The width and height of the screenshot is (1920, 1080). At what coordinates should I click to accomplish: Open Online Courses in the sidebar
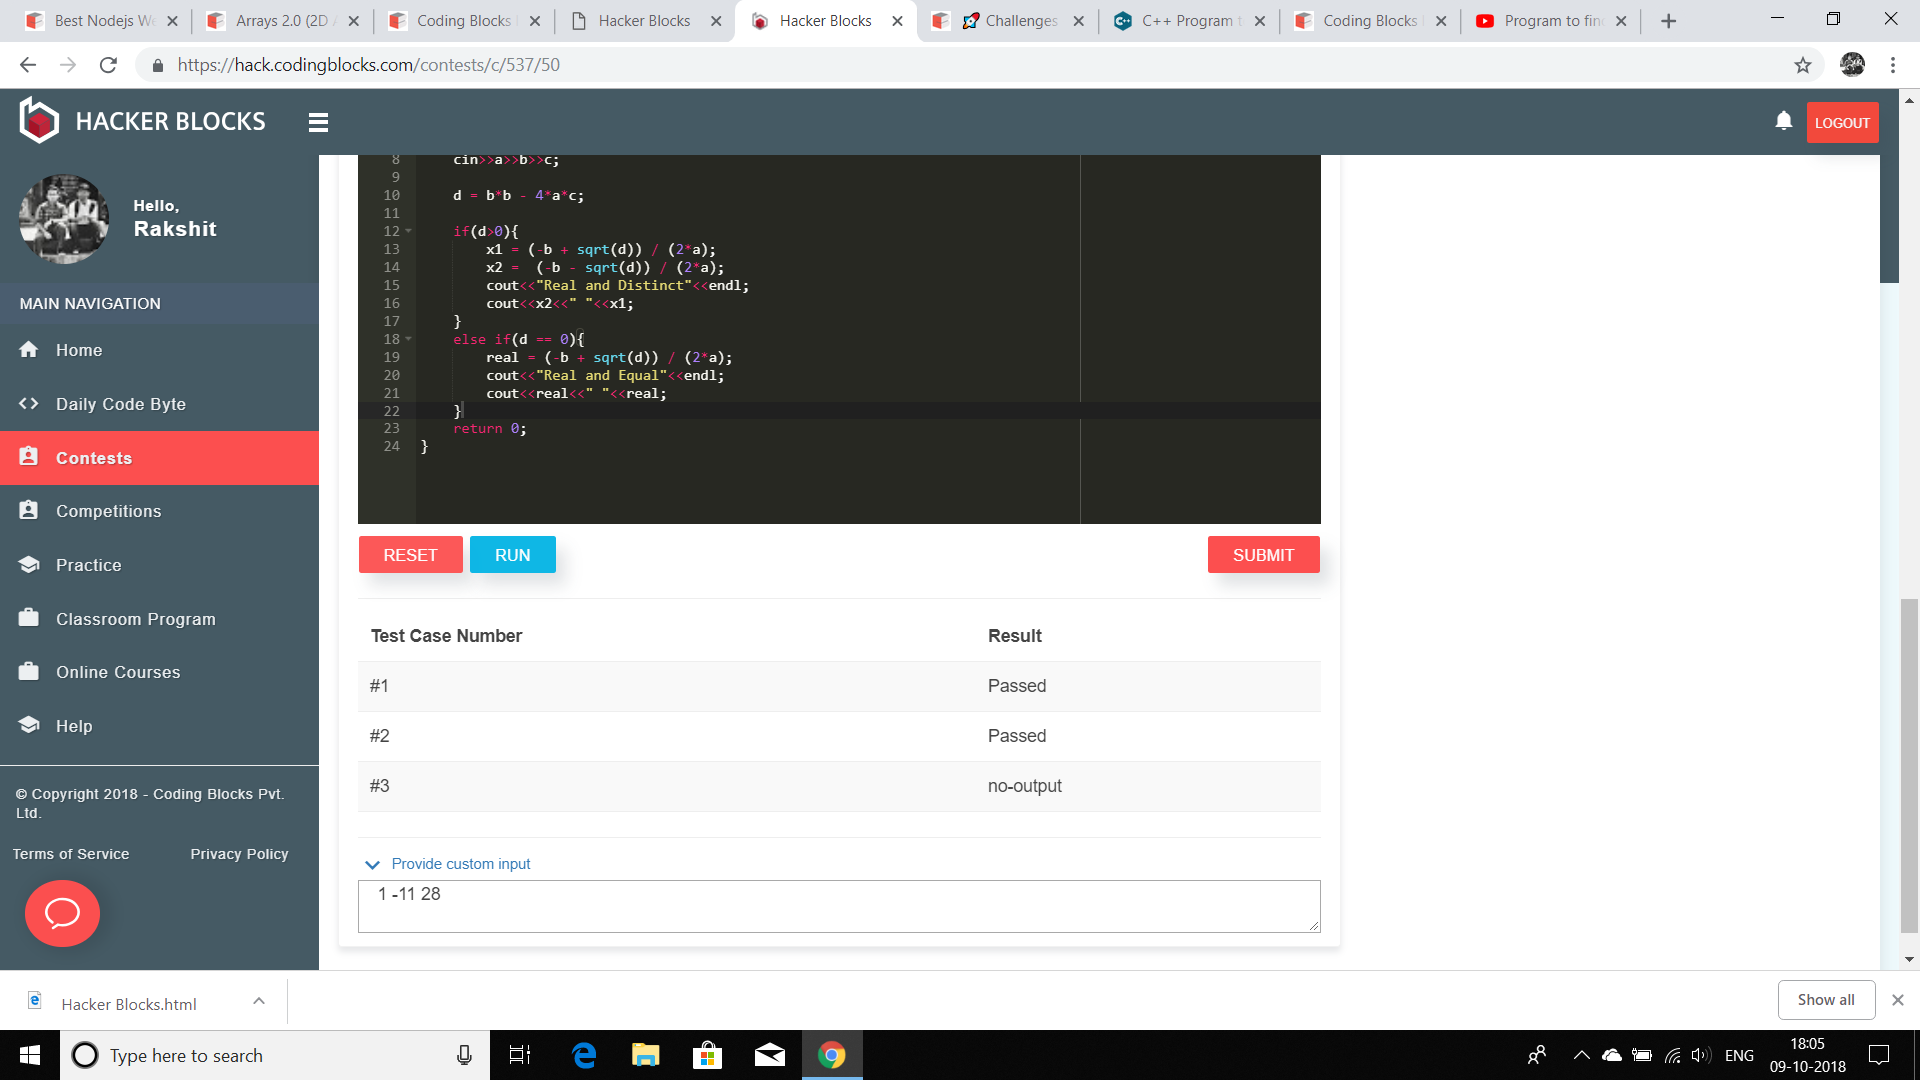(x=159, y=672)
